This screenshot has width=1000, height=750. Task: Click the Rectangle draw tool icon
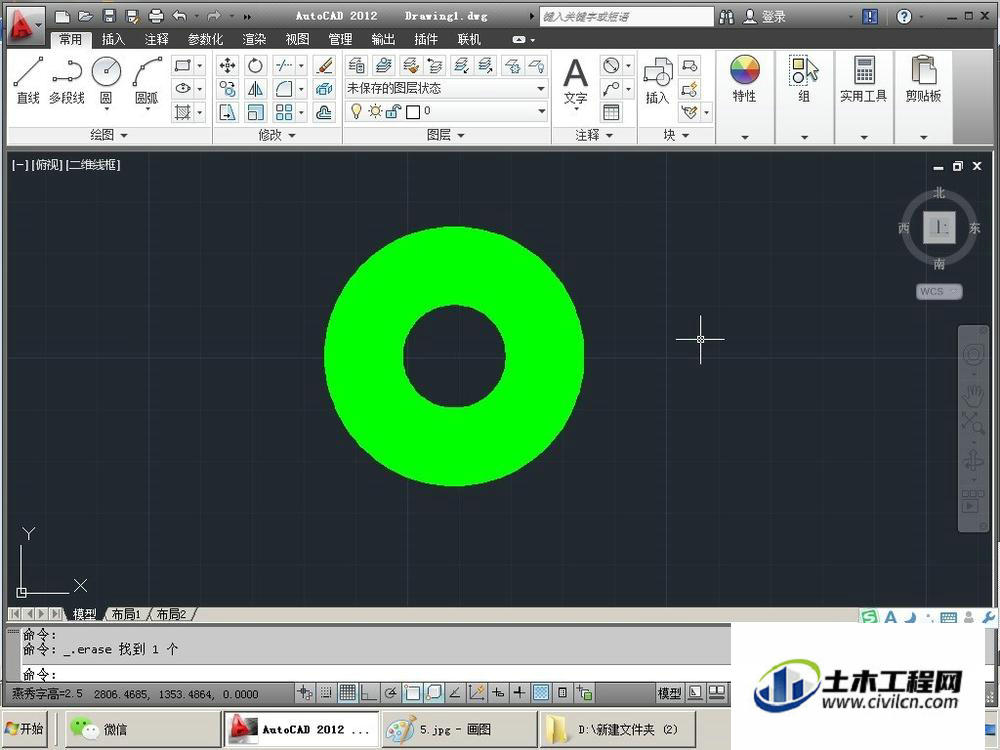pos(183,65)
